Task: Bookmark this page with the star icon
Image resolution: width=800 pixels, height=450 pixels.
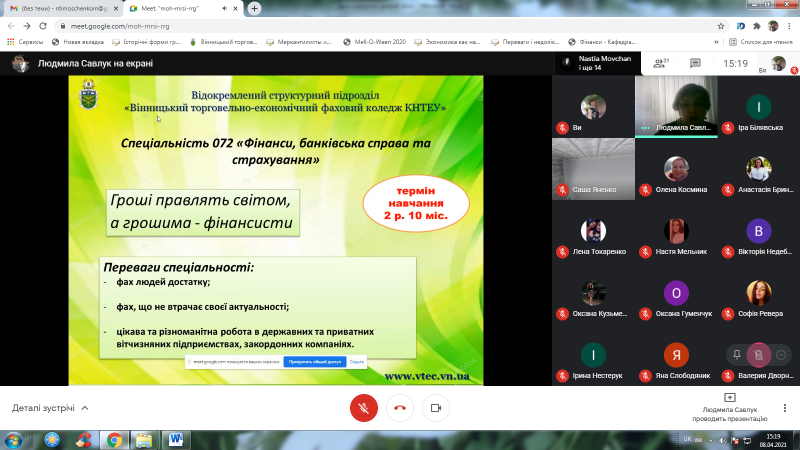Action: click(721, 26)
